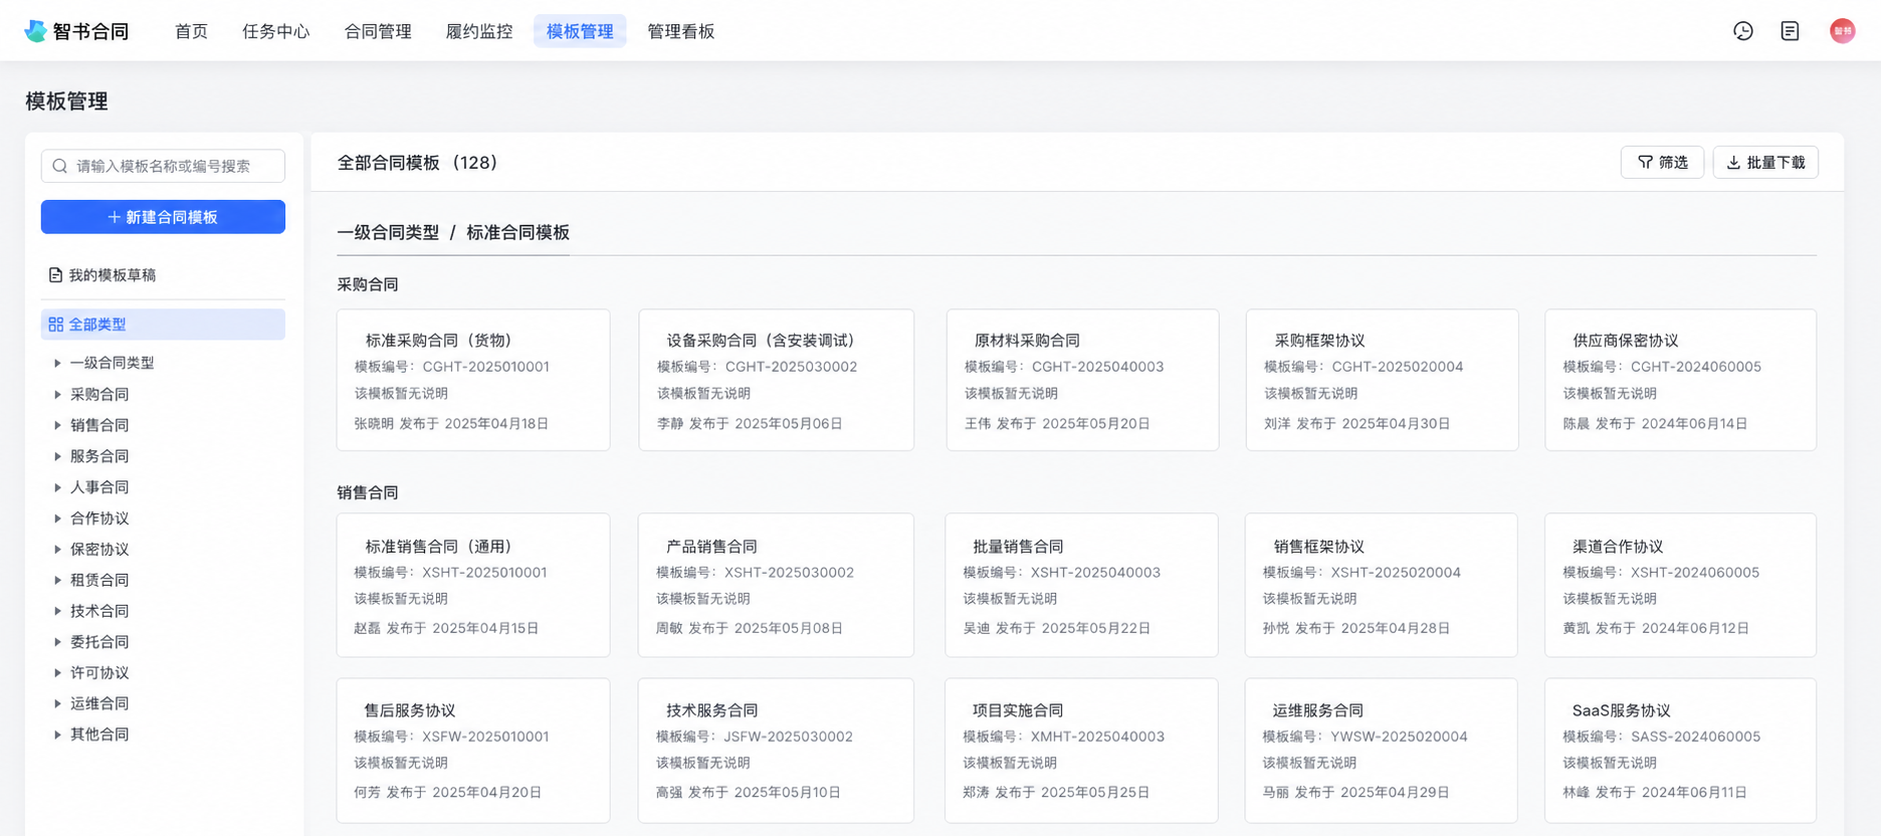Expand the 租赁合同 tree node
The height and width of the screenshot is (836, 1881).
[x=57, y=580]
